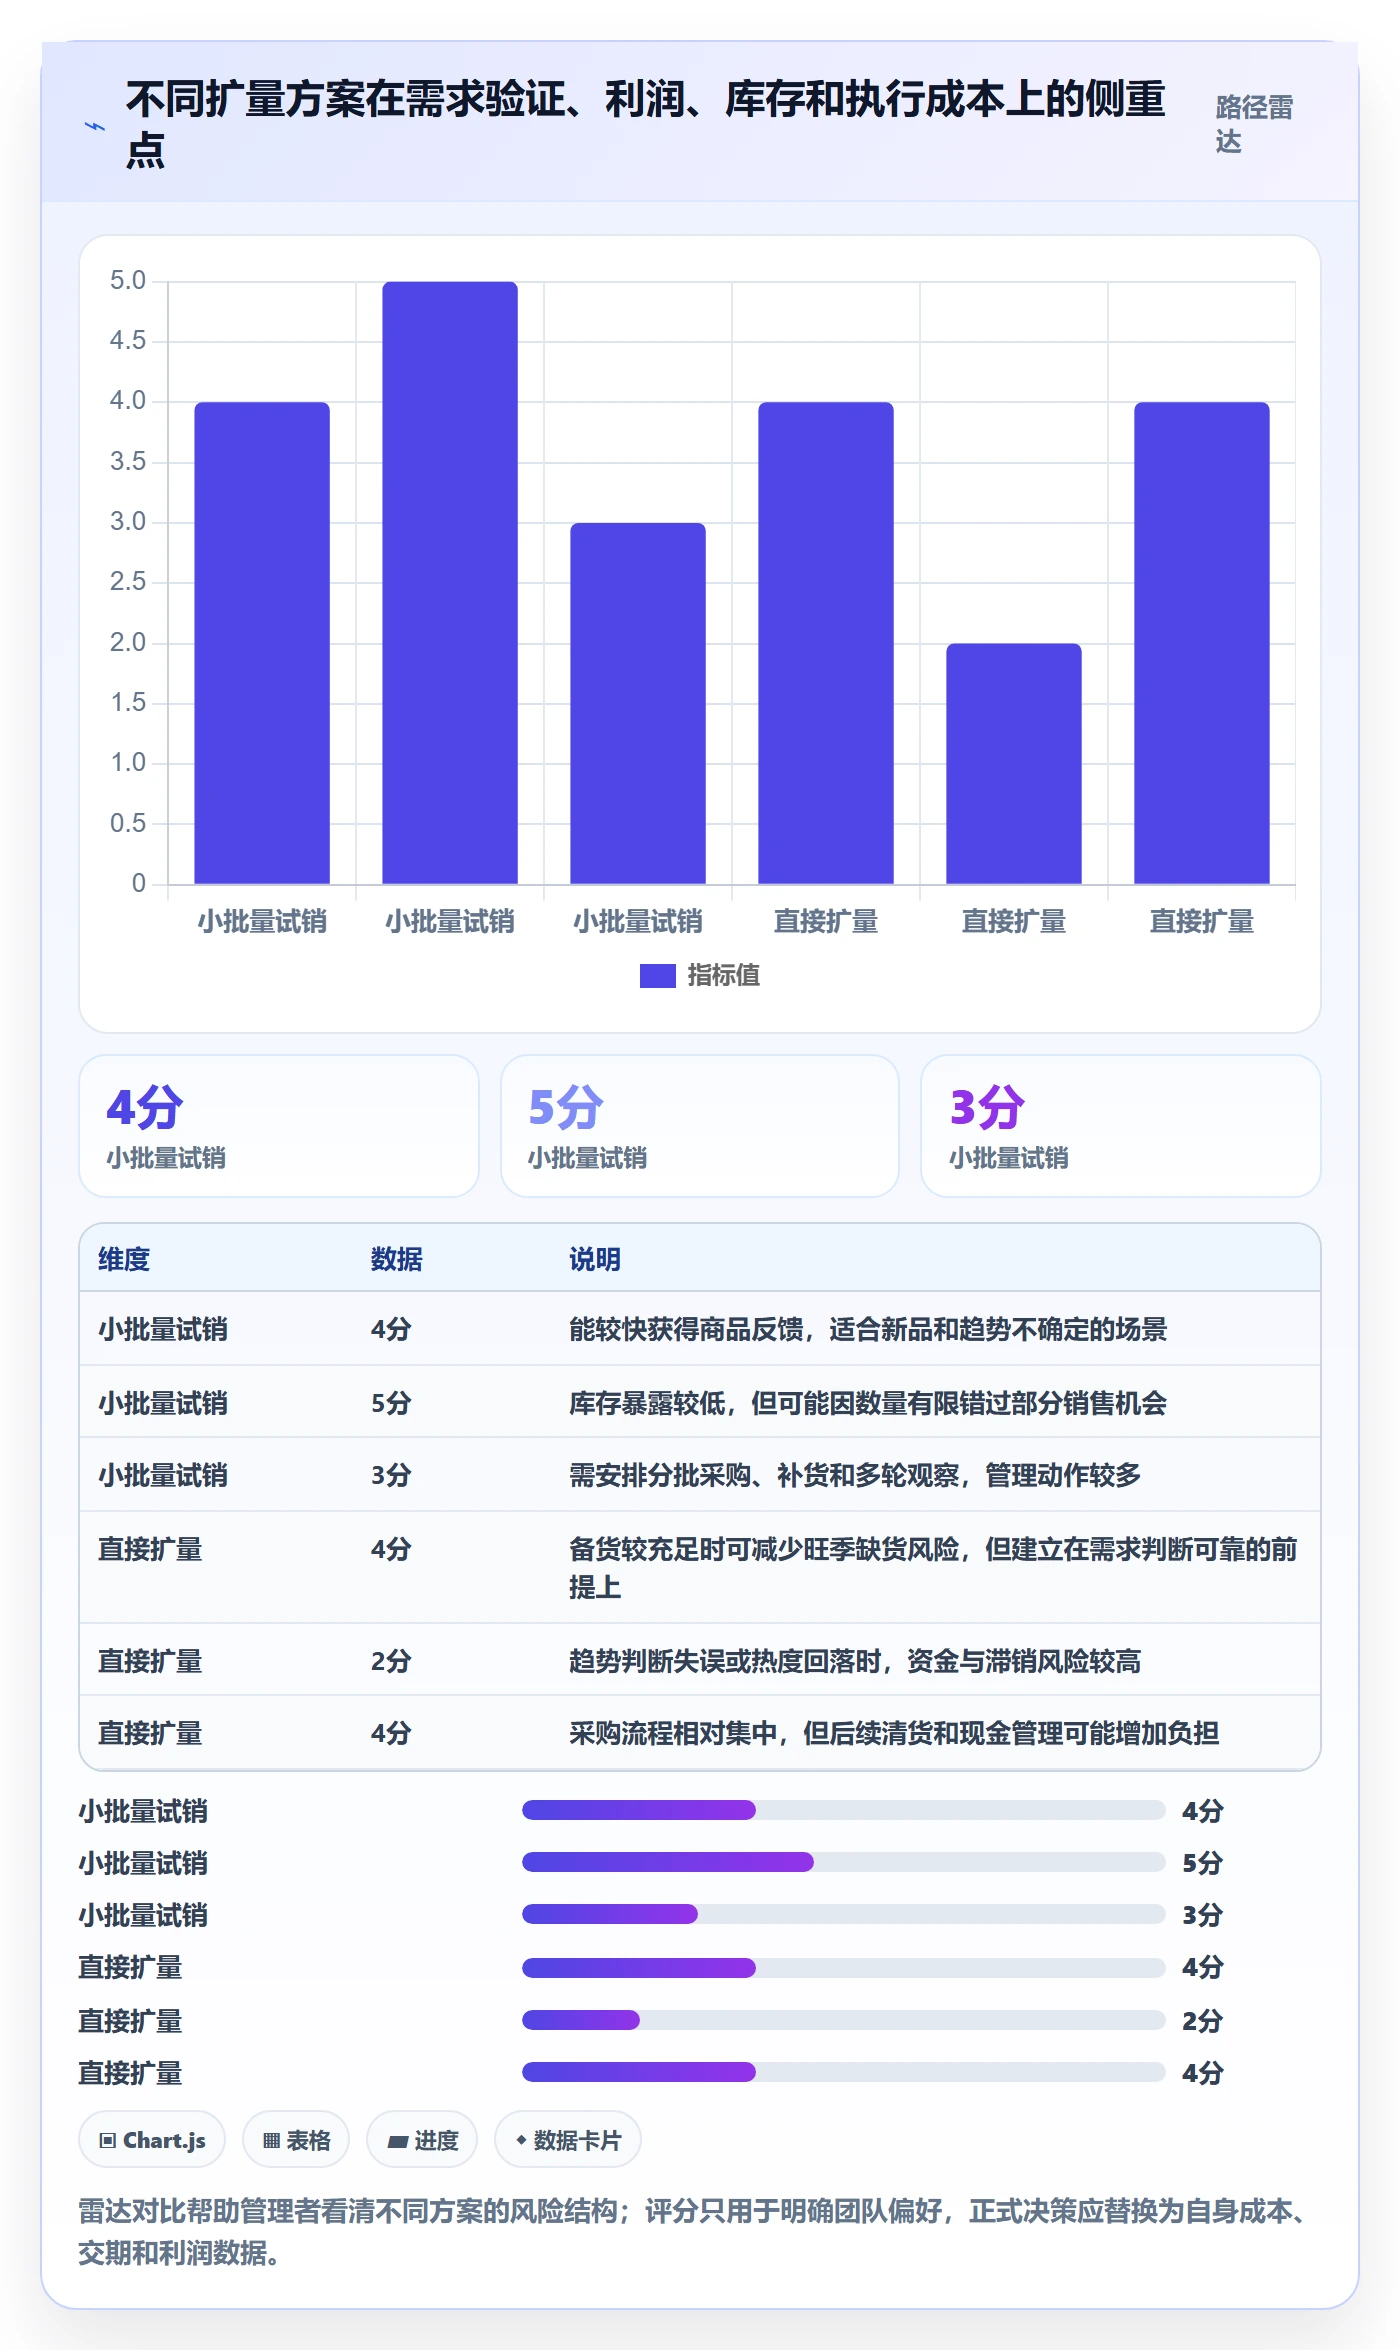Click the 直接扩量 chart bar reaching 2.0

1014,763
